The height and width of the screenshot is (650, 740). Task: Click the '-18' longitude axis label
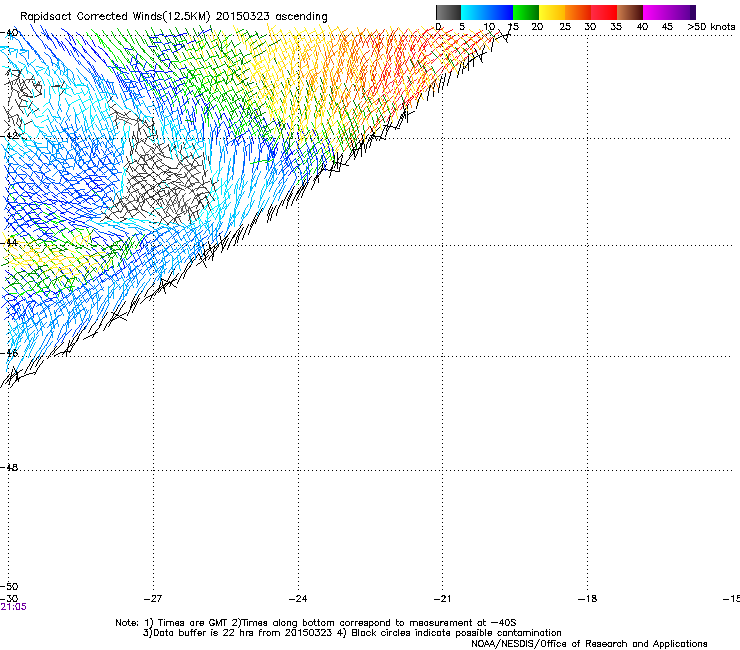click(587, 599)
